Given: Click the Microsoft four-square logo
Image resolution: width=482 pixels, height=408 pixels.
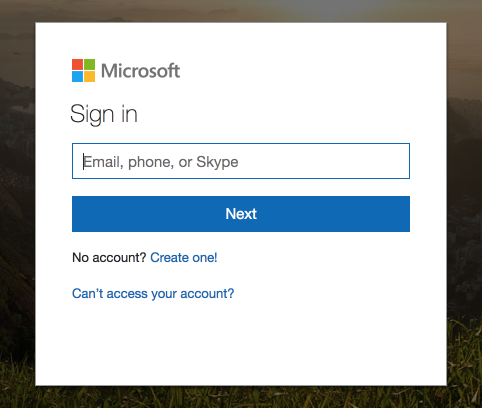Looking at the screenshot, I should [83, 70].
